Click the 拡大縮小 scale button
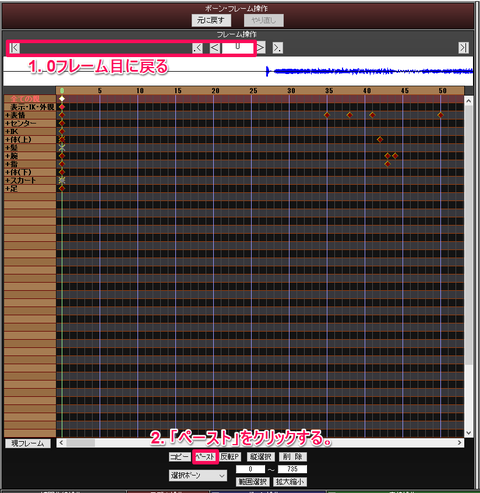 coord(290,482)
